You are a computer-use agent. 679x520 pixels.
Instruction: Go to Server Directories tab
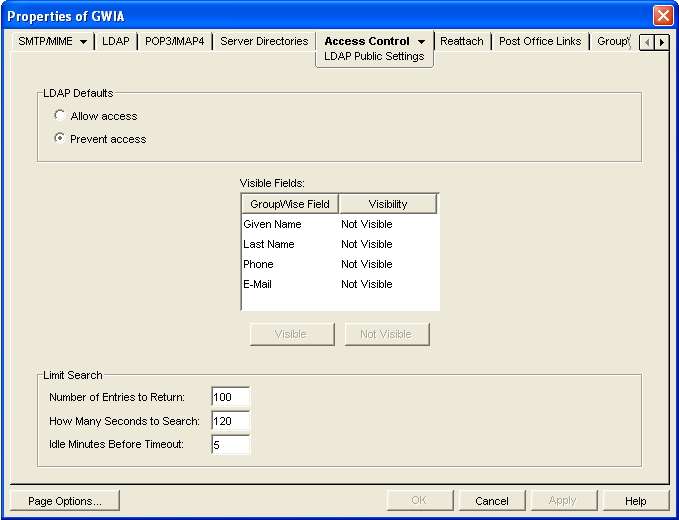coord(264,42)
